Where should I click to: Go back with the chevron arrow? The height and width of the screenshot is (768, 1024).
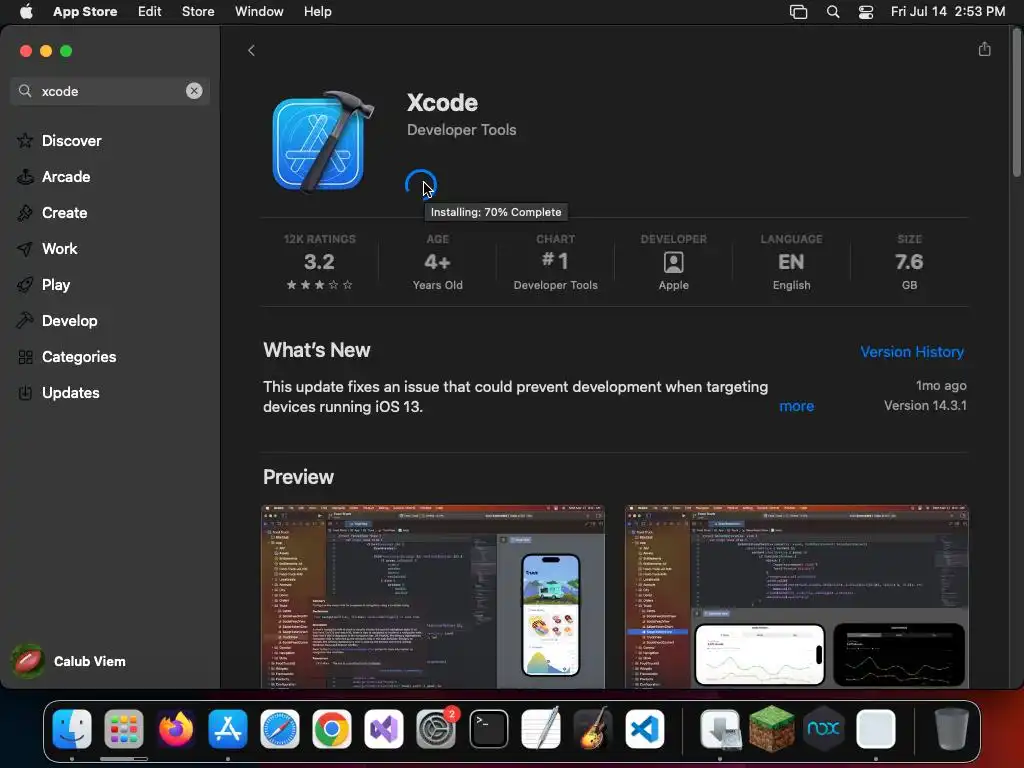click(x=251, y=50)
